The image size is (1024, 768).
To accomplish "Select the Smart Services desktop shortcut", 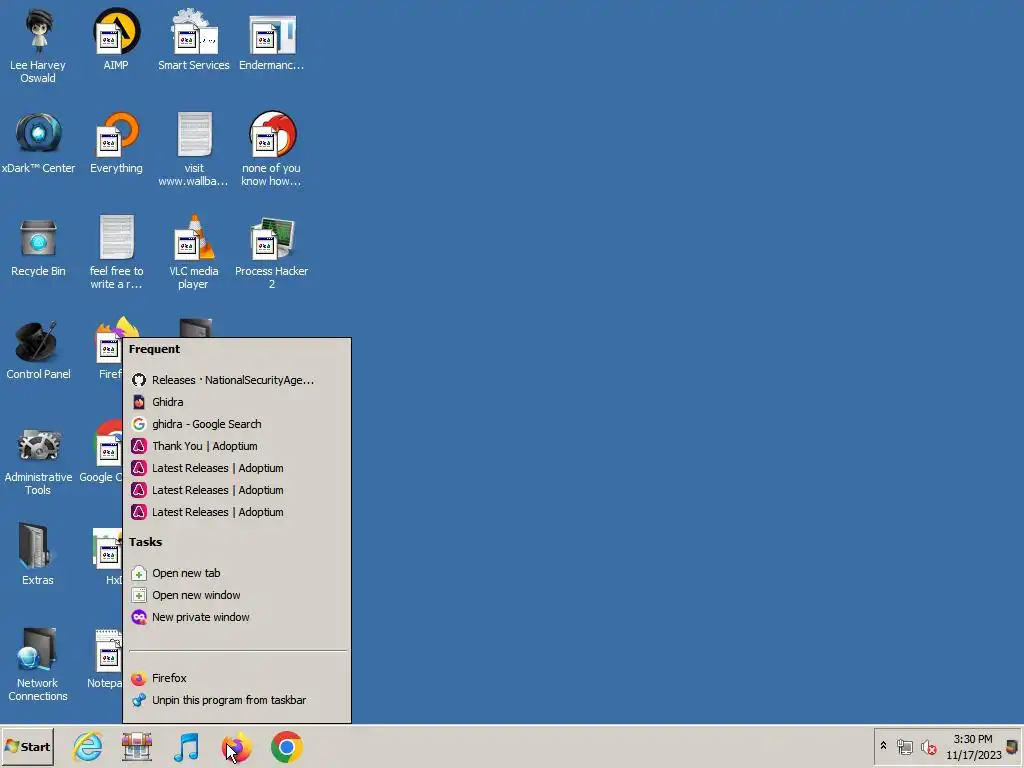I will coord(194,39).
